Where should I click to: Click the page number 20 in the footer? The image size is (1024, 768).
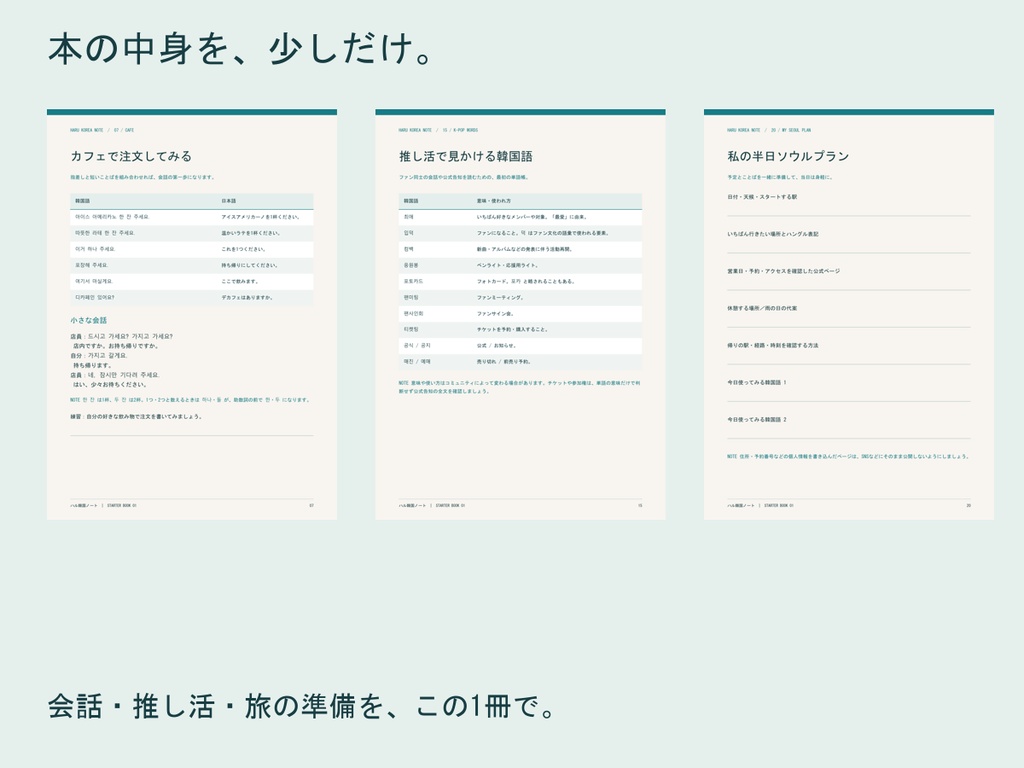[968, 505]
